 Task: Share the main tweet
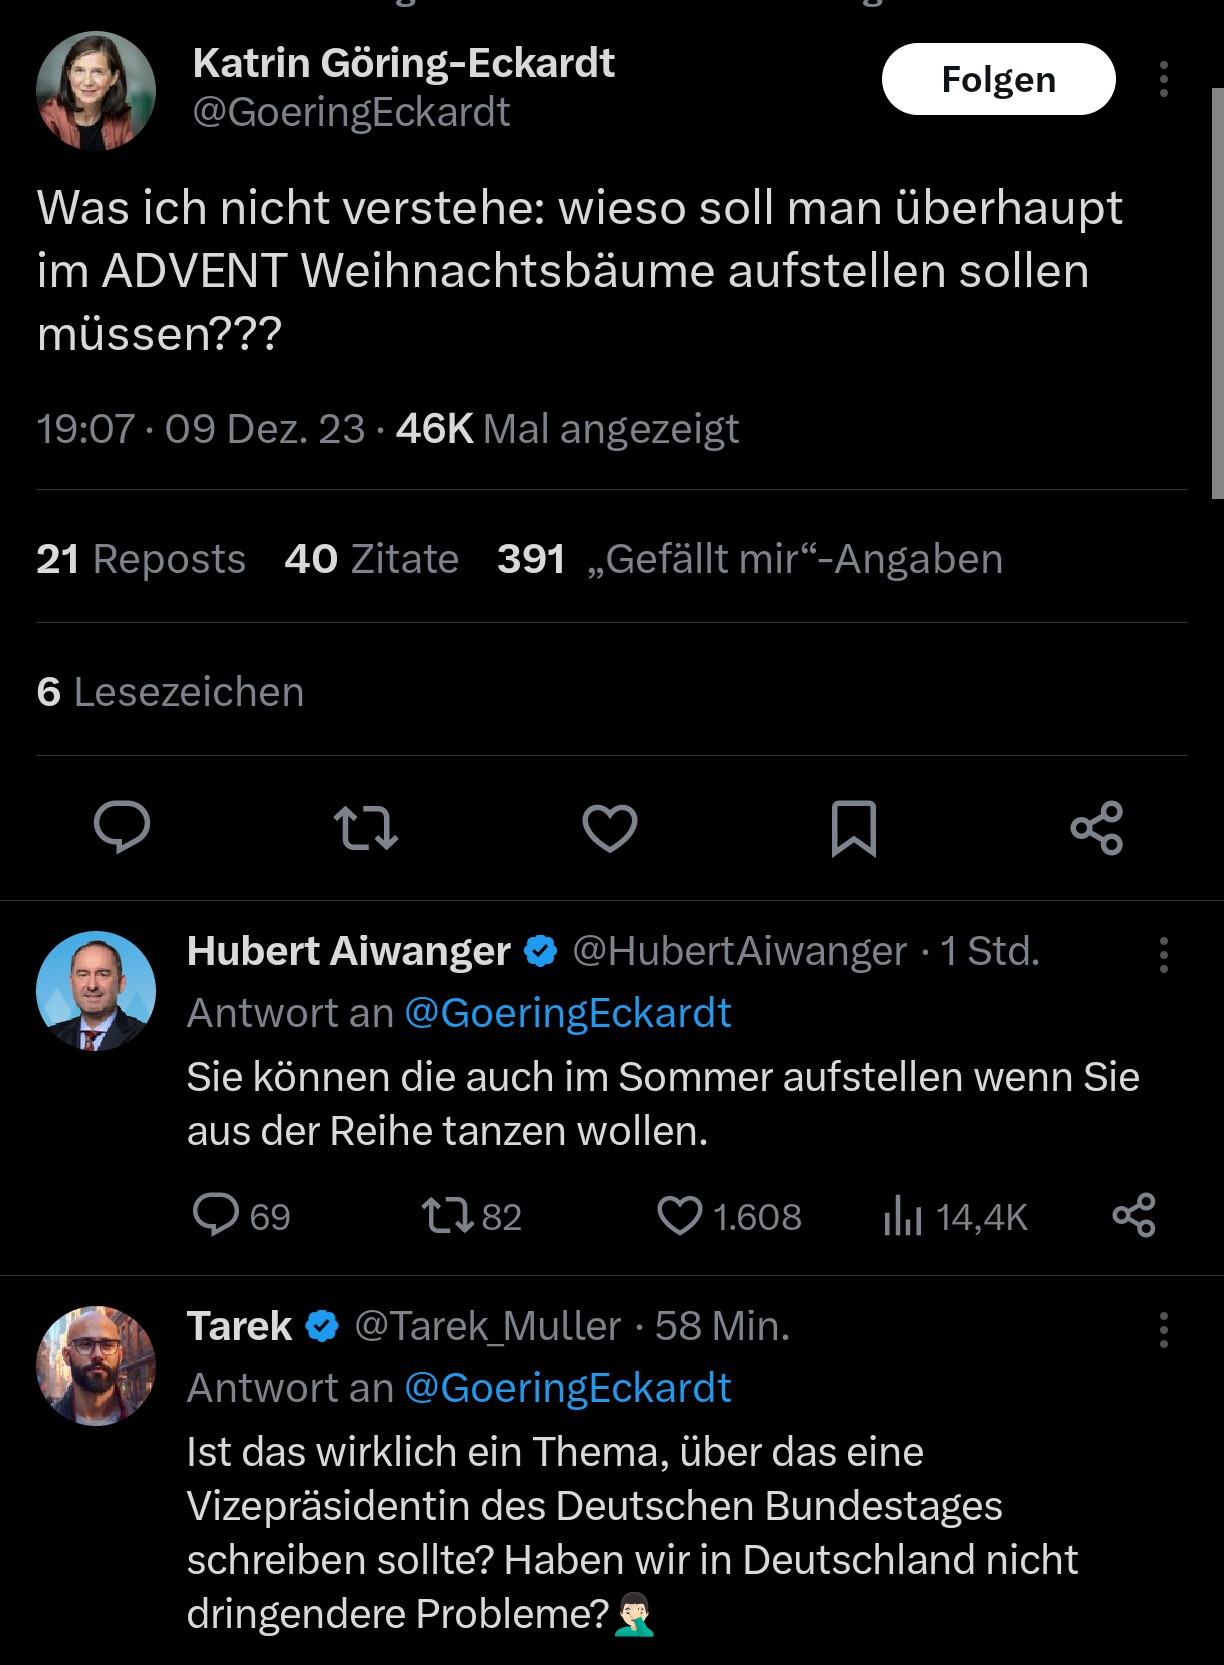1097,828
